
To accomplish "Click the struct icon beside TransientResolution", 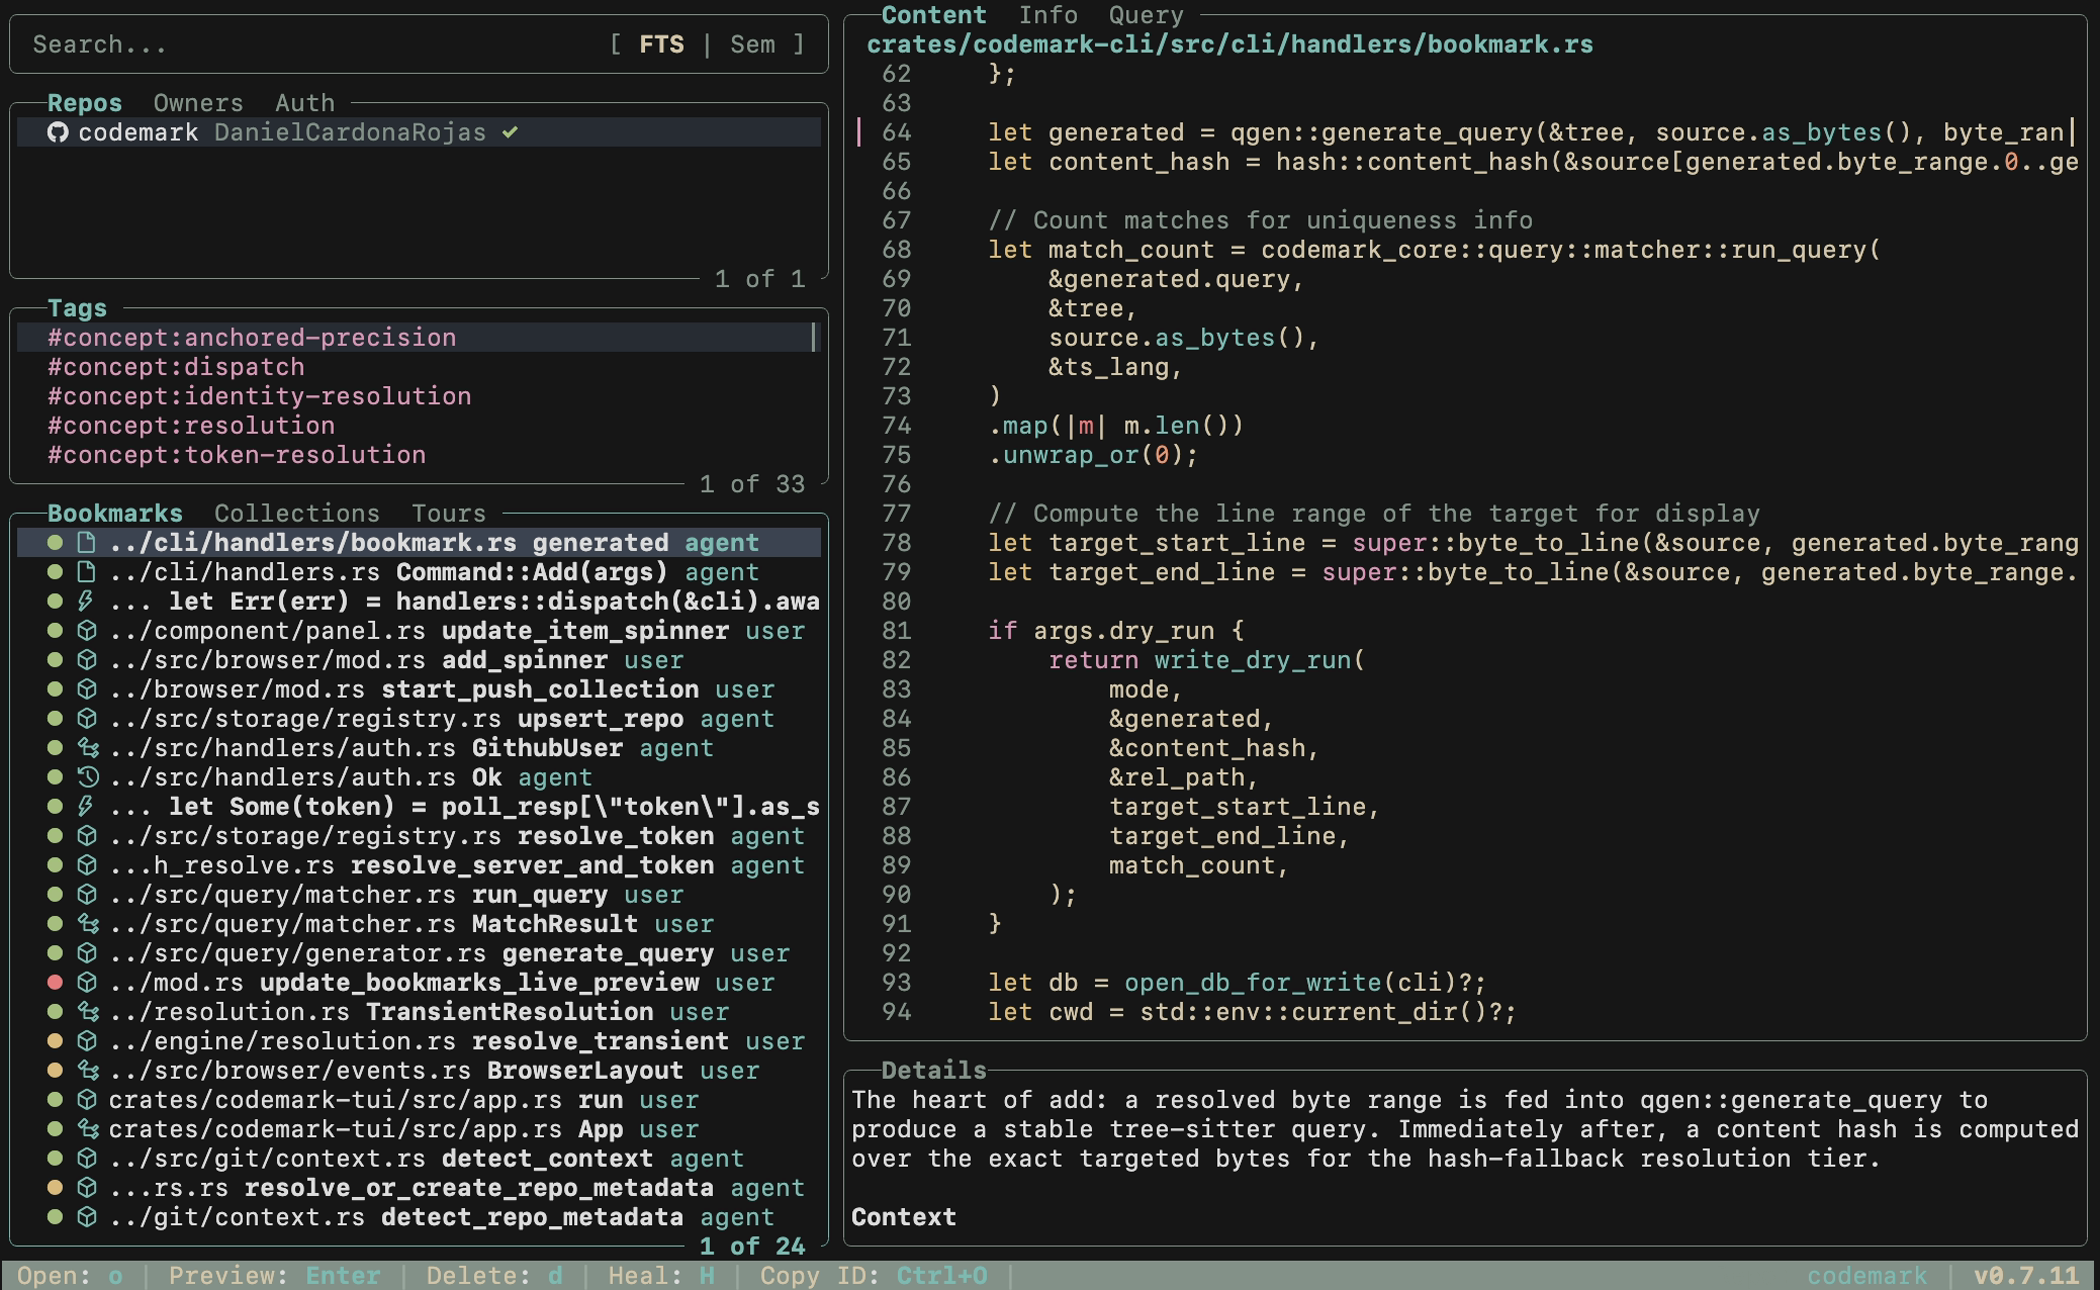I will point(88,1012).
